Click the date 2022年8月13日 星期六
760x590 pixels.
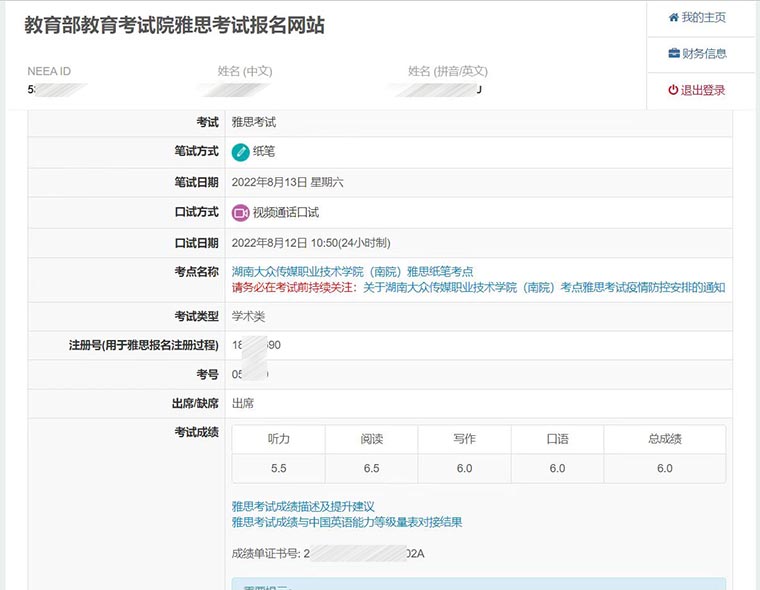click(287, 183)
